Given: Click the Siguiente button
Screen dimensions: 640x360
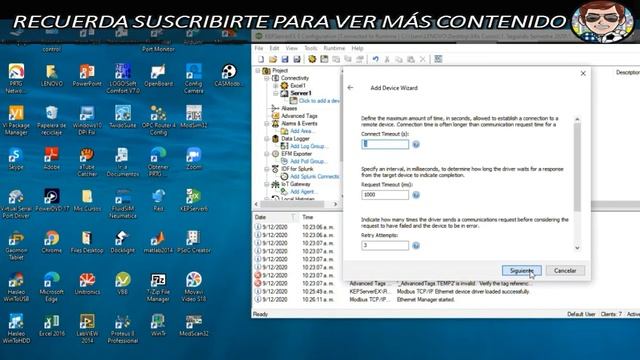Looking at the screenshot, I should coord(522,271).
